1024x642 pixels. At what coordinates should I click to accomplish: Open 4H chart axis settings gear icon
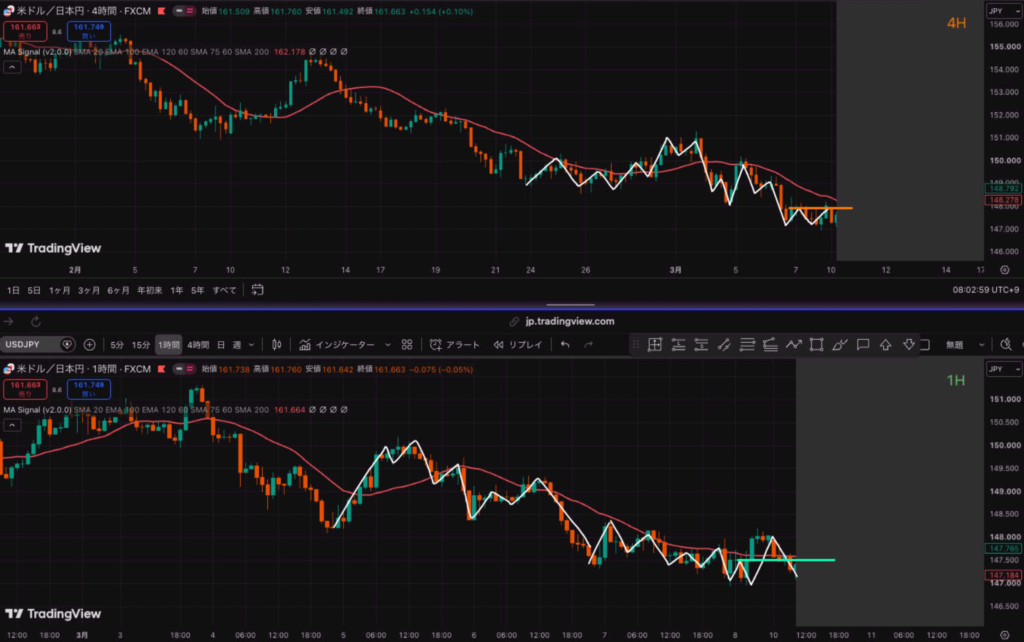1004,270
